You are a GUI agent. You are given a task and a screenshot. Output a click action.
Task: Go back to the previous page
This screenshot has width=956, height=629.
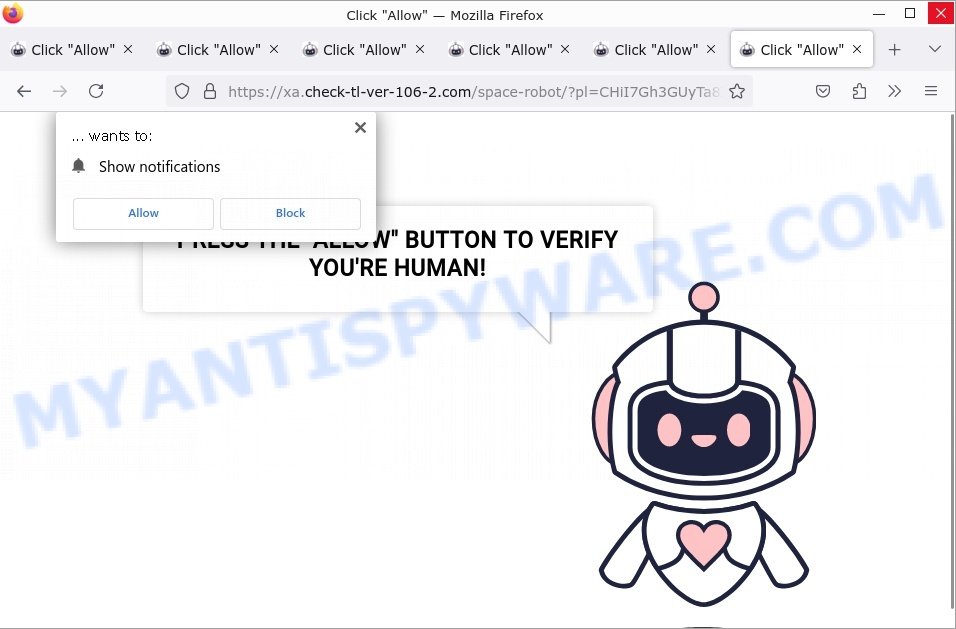click(24, 91)
